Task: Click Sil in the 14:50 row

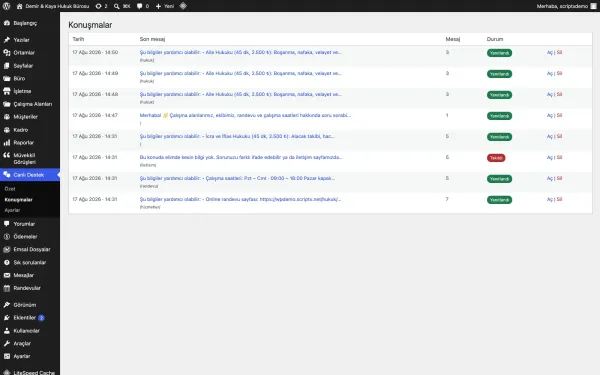Action: point(559,52)
